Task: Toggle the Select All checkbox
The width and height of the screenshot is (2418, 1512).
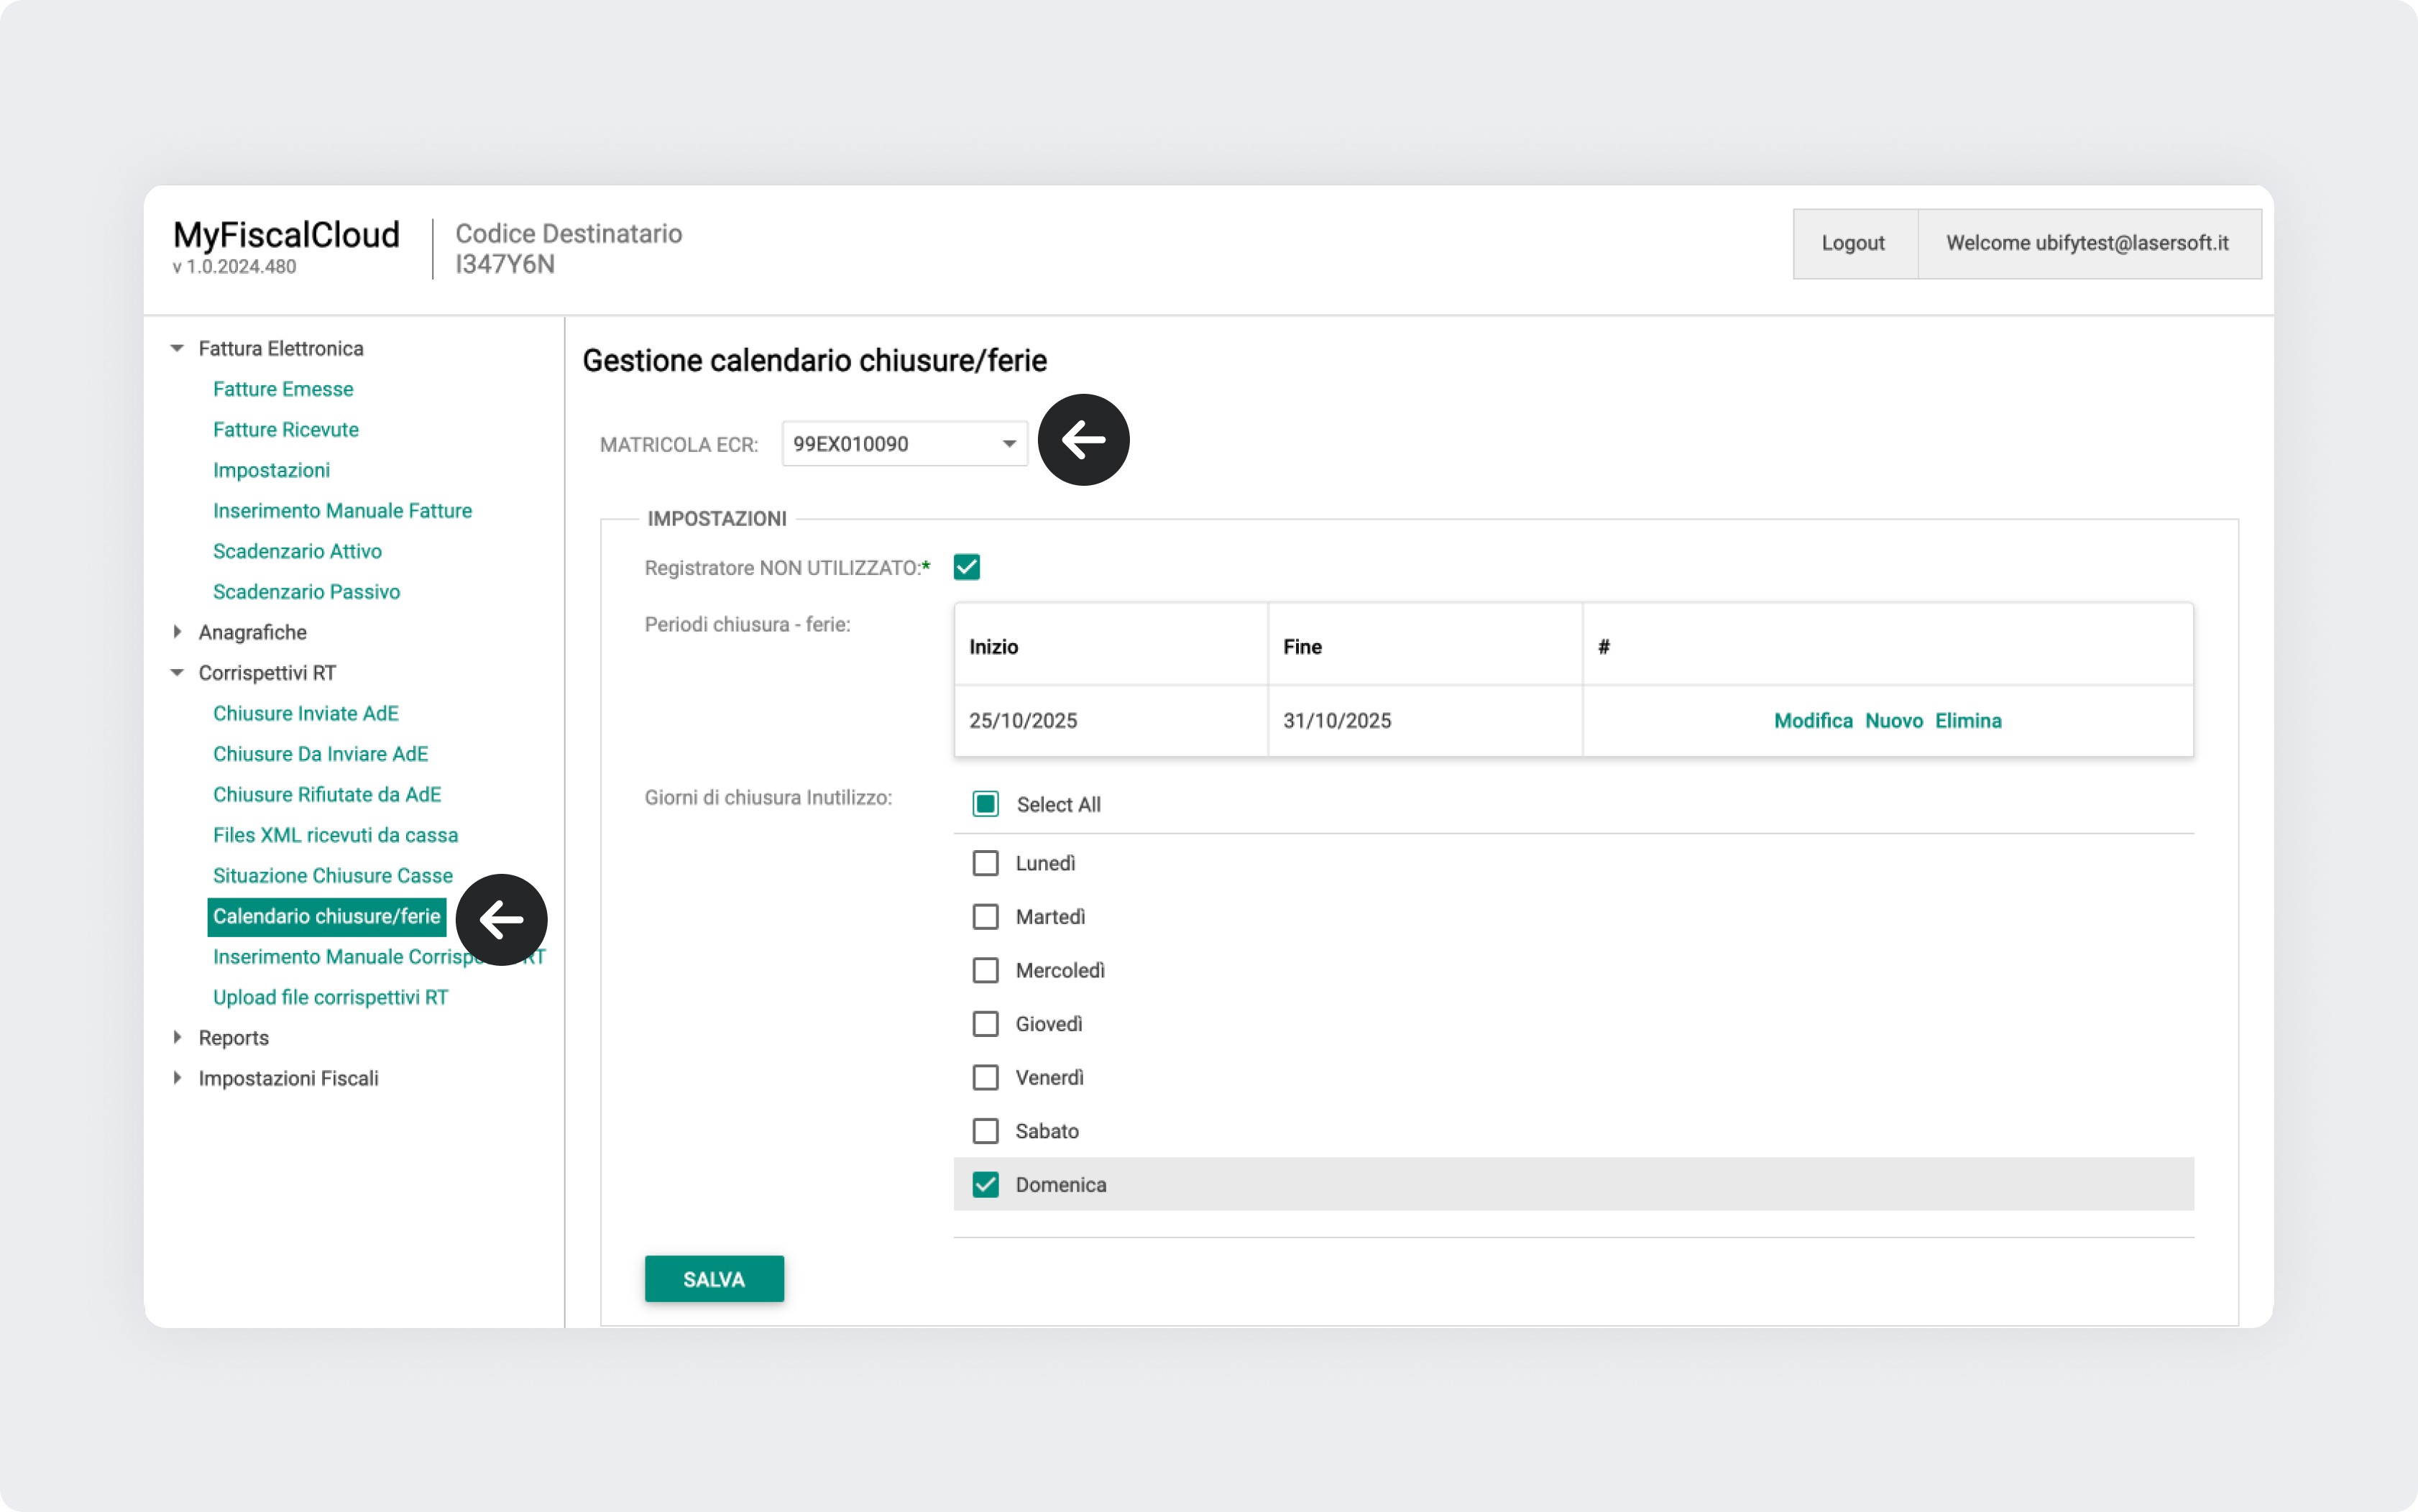Action: (x=985, y=804)
